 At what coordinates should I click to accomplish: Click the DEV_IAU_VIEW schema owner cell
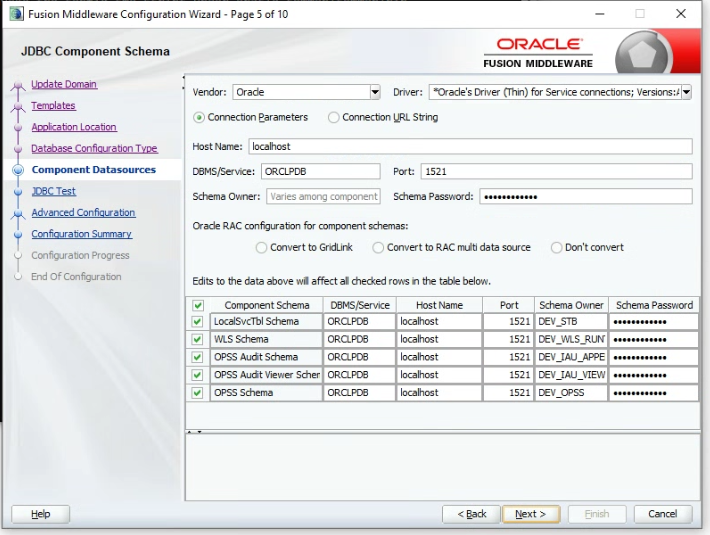[571, 375]
